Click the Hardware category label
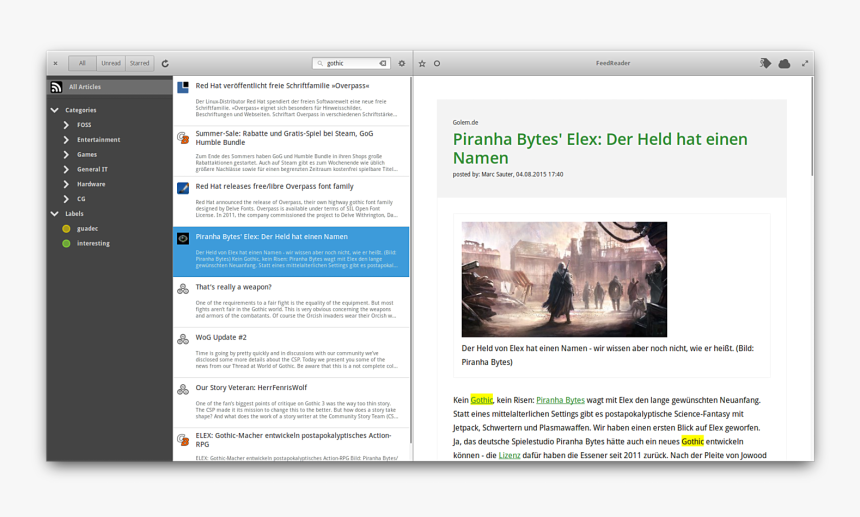The height and width of the screenshot is (517, 860). tap(91, 184)
